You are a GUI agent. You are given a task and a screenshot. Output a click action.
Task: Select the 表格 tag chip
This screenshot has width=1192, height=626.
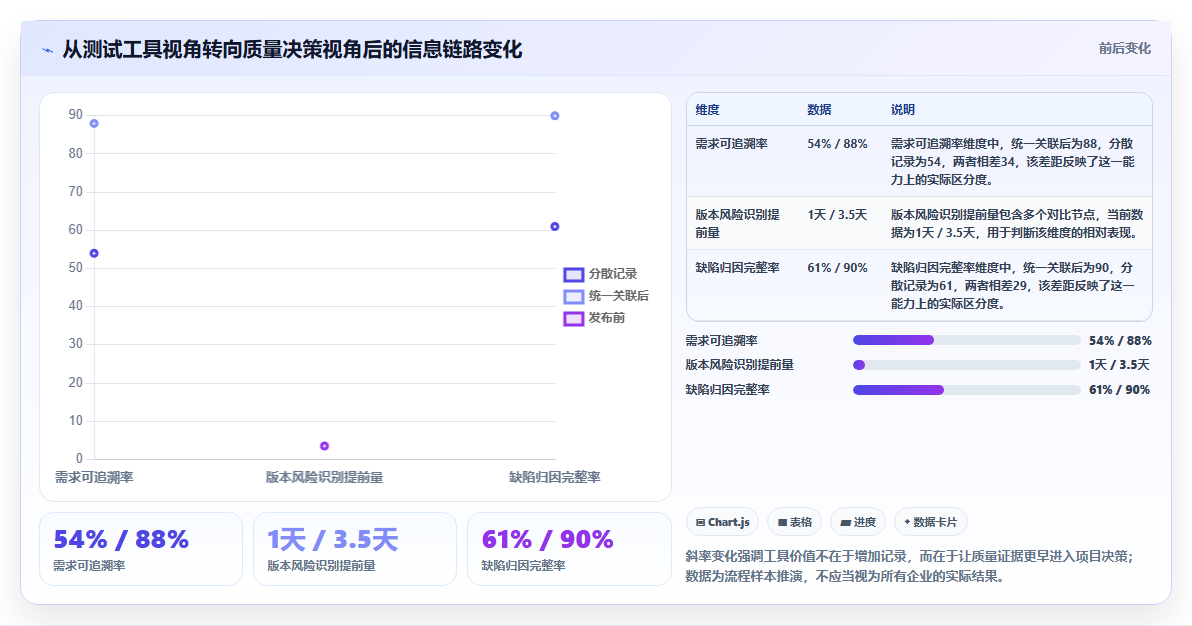click(x=794, y=522)
